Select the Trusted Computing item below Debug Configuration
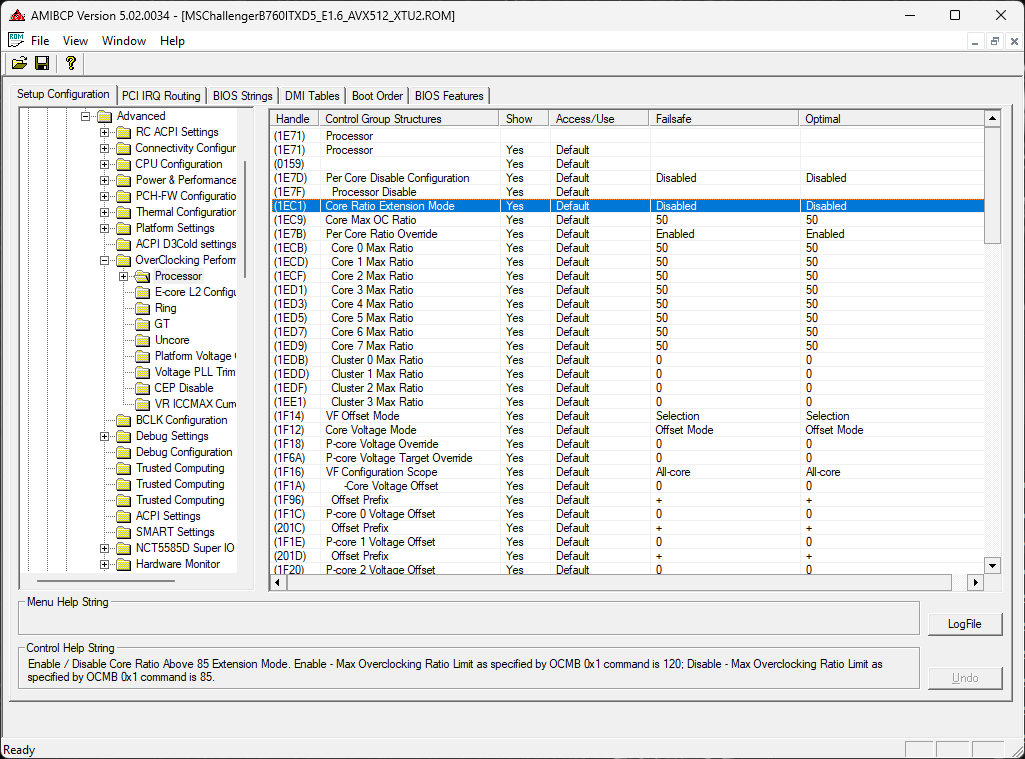Screen dimensions: 1025x759 180,469
